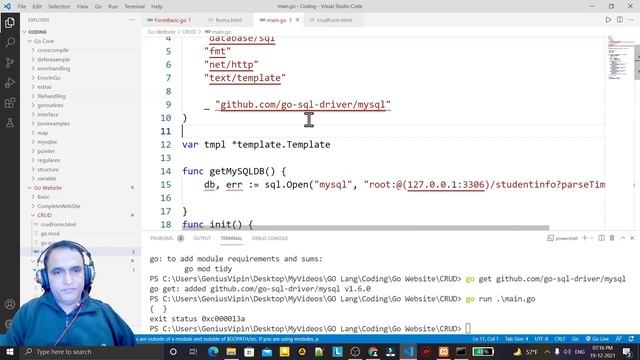Open the Source Control view
640x360 pixels.
[10, 62]
